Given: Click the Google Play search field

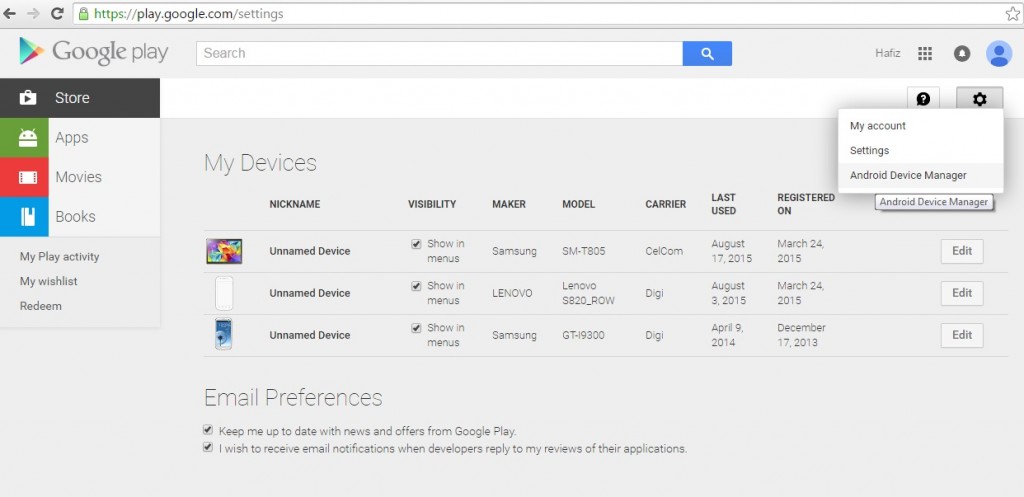Looking at the screenshot, I should 440,53.
